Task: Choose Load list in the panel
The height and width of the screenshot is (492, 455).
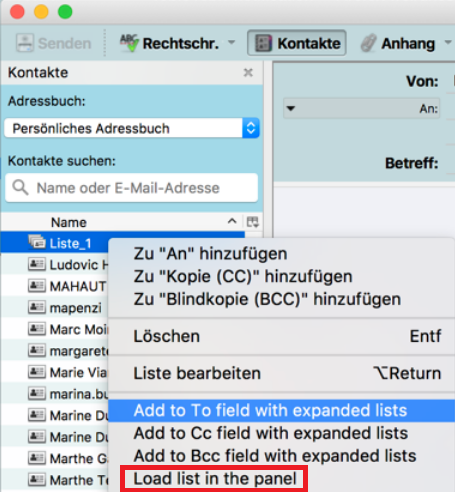Action: tap(215, 479)
